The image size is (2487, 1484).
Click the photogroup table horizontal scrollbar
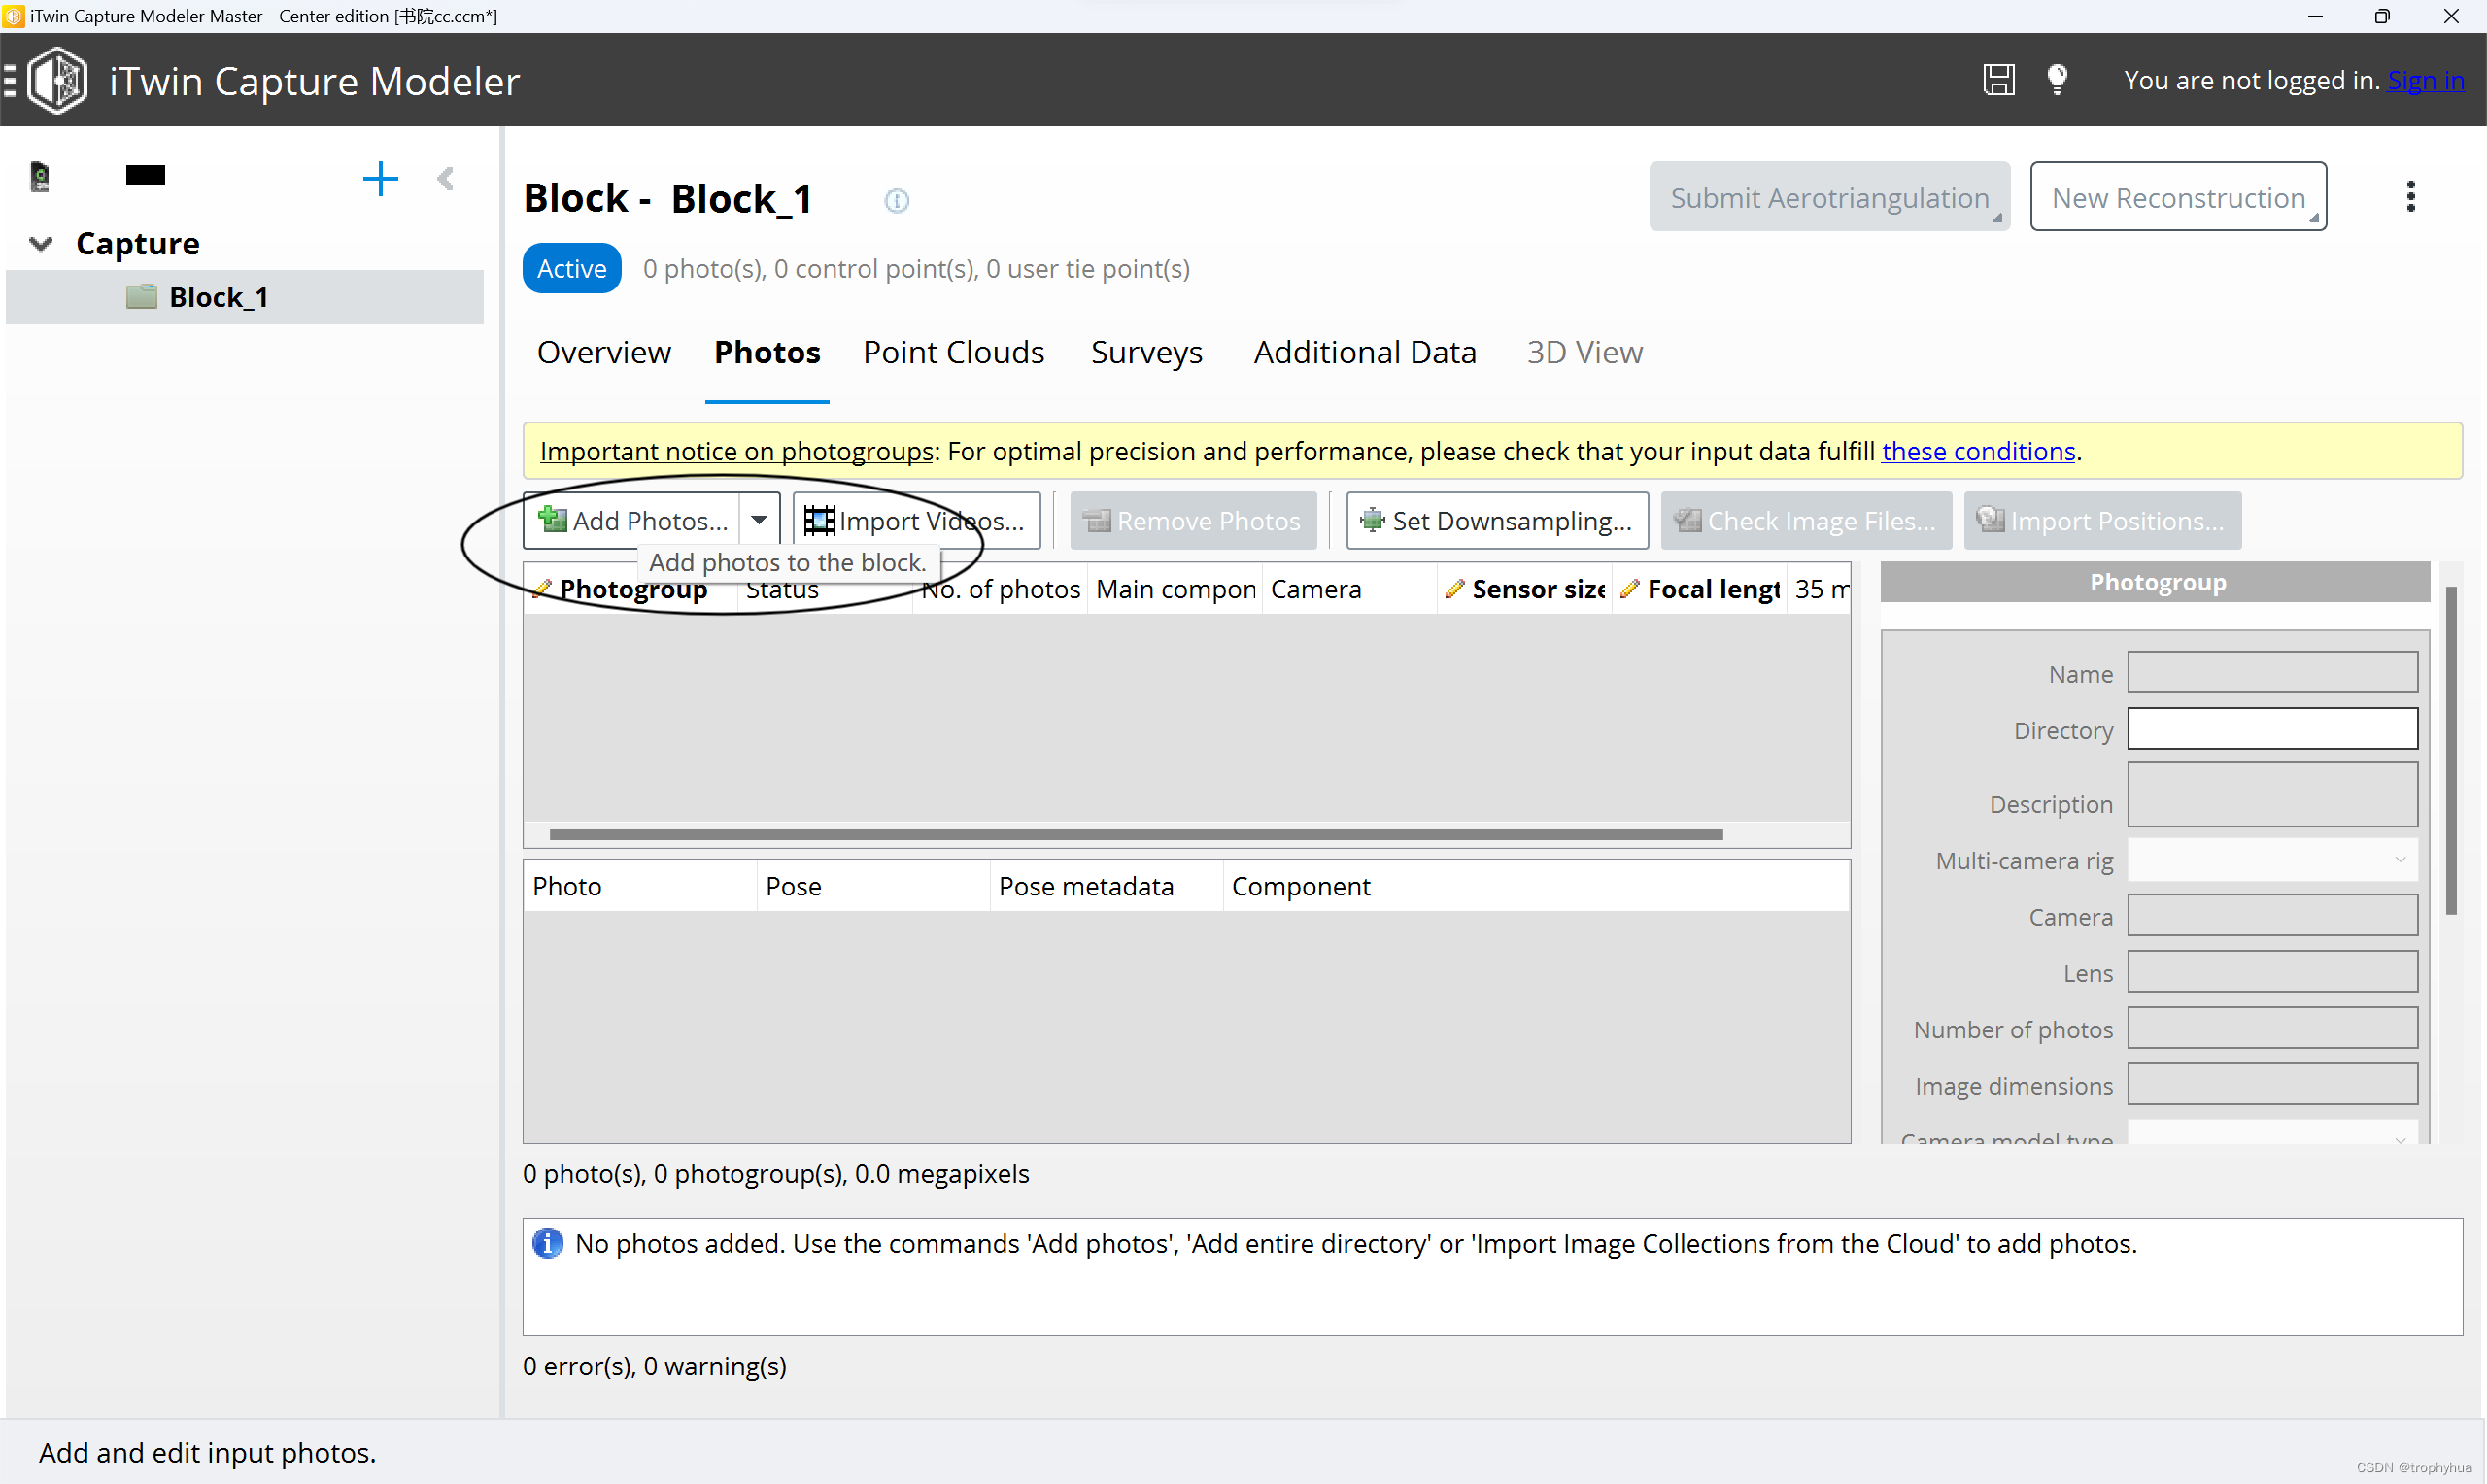(1135, 834)
